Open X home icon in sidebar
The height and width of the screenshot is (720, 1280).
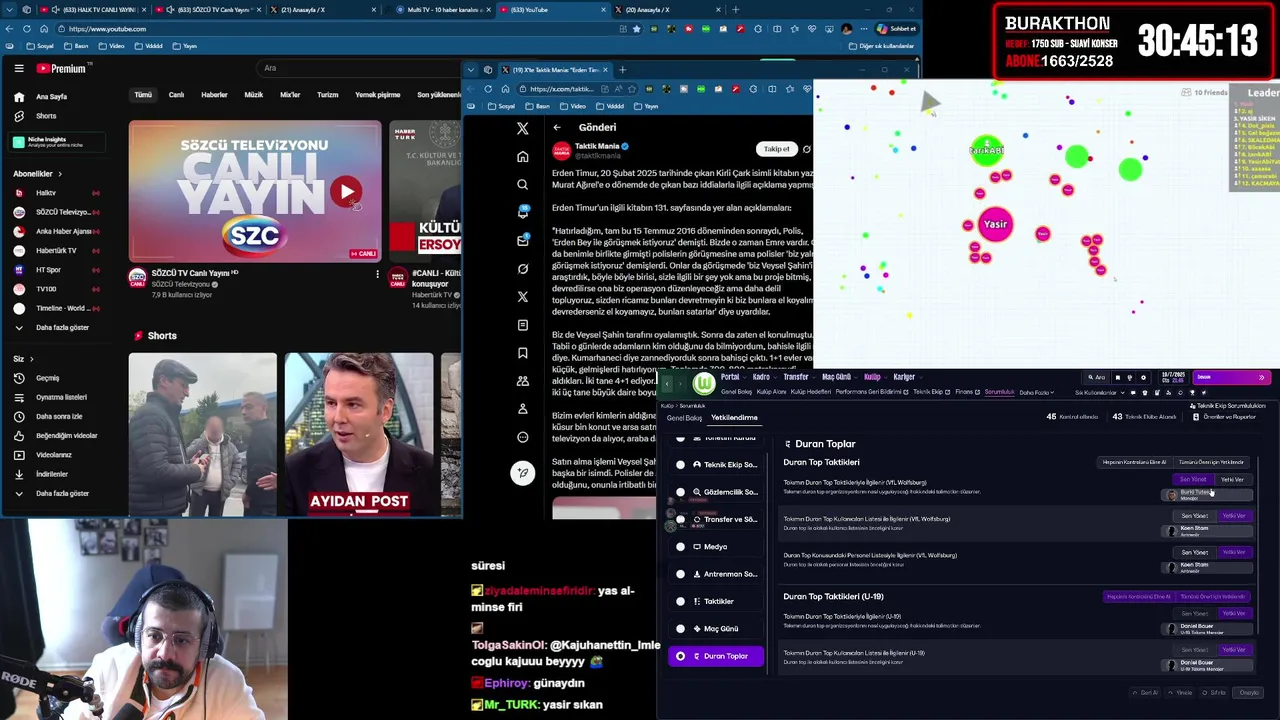pos(522,156)
